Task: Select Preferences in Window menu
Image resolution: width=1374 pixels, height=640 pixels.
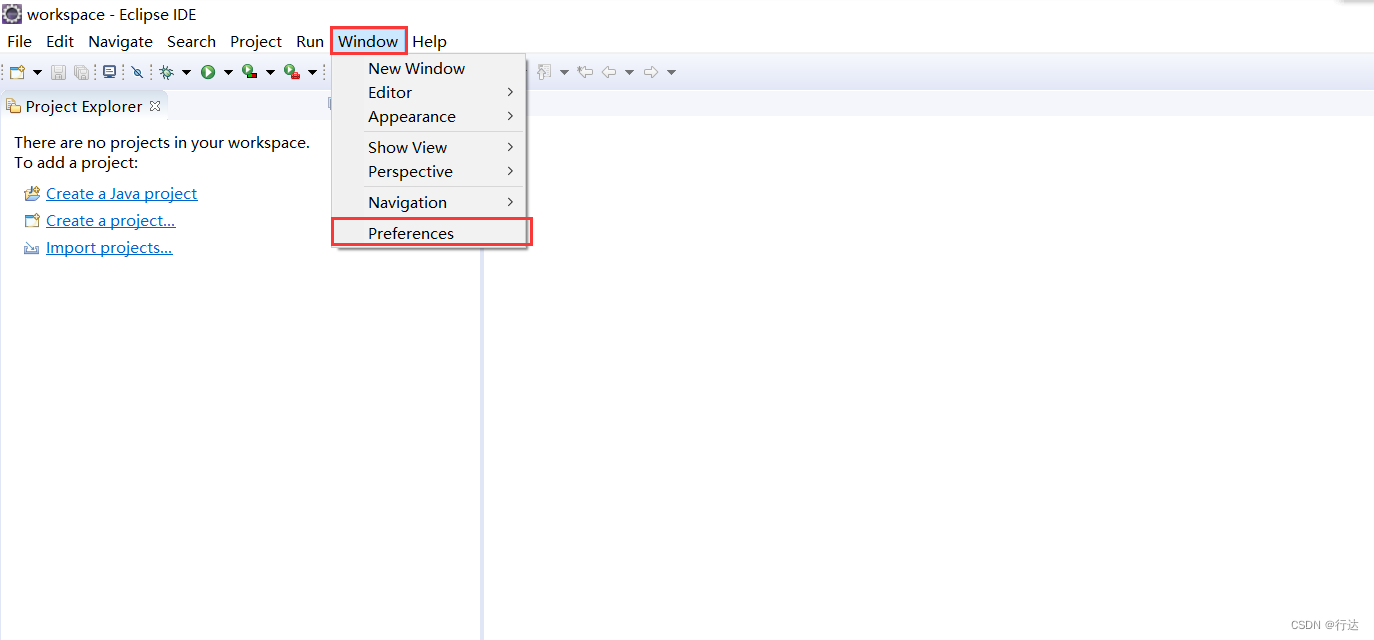Action: pos(431,233)
